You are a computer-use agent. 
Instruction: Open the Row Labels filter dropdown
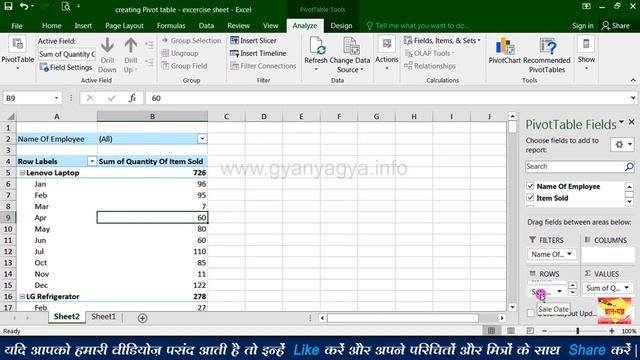pyautogui.click(x=92, y=161)
